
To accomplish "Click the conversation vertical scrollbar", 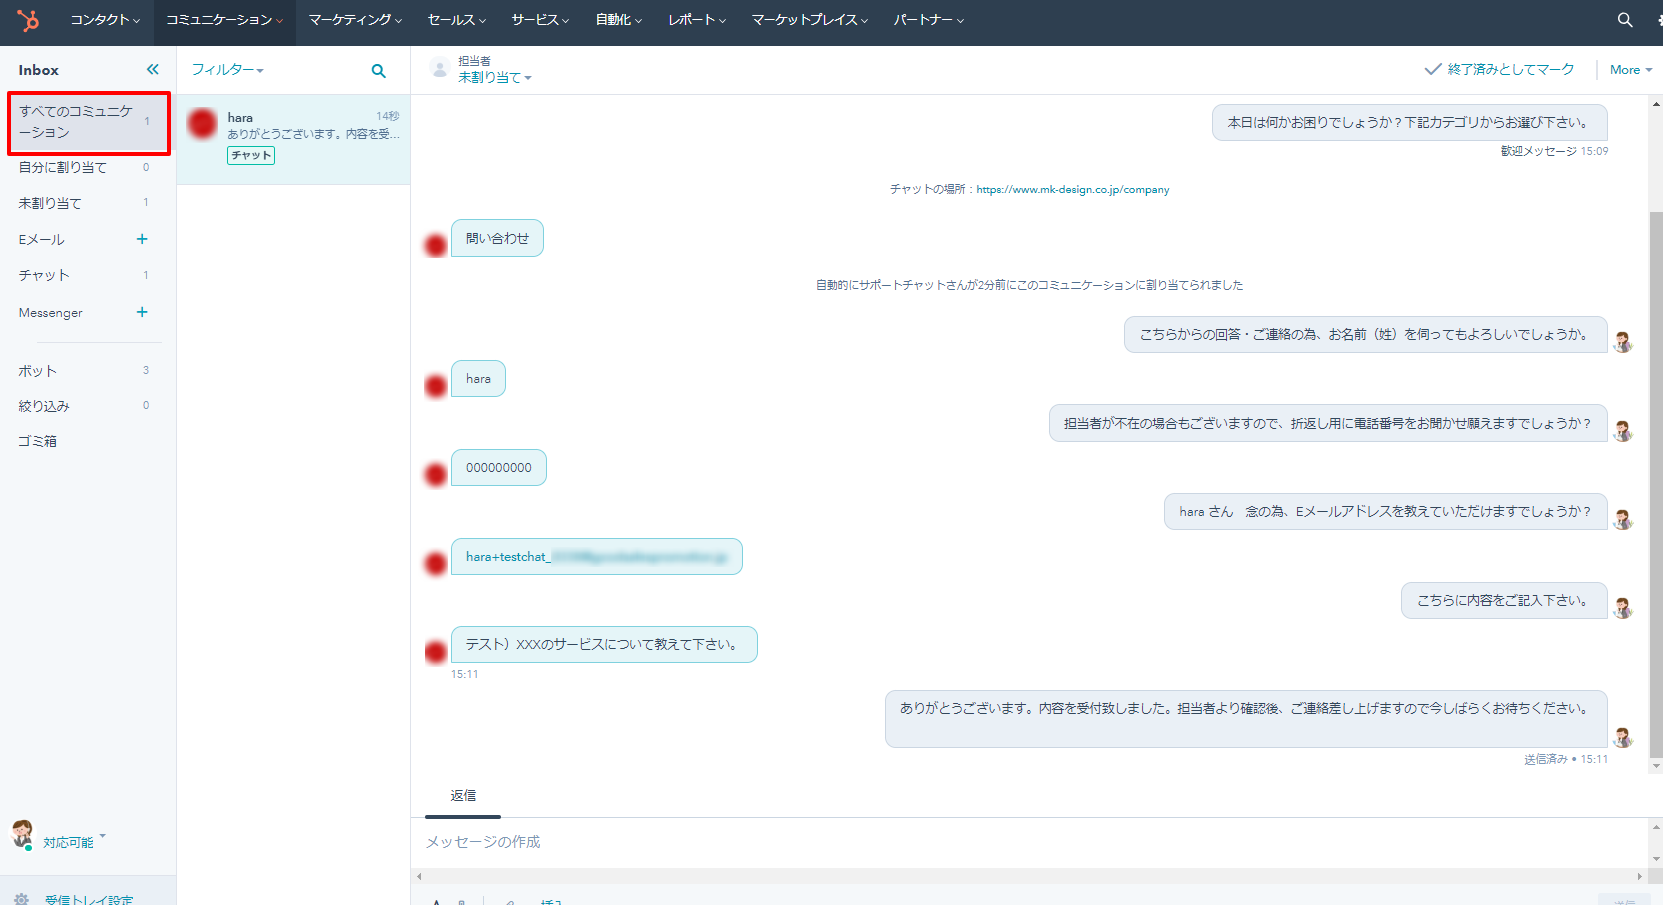I will click(x=1655, y=480).
